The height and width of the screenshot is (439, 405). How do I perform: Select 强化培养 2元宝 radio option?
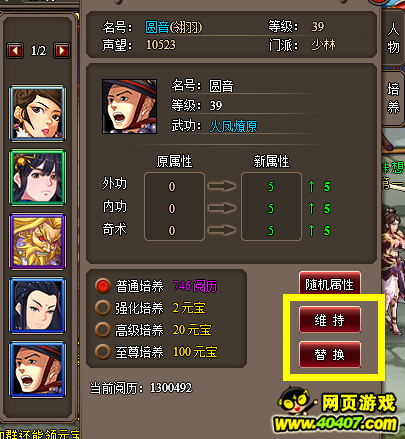click(103, 308)
